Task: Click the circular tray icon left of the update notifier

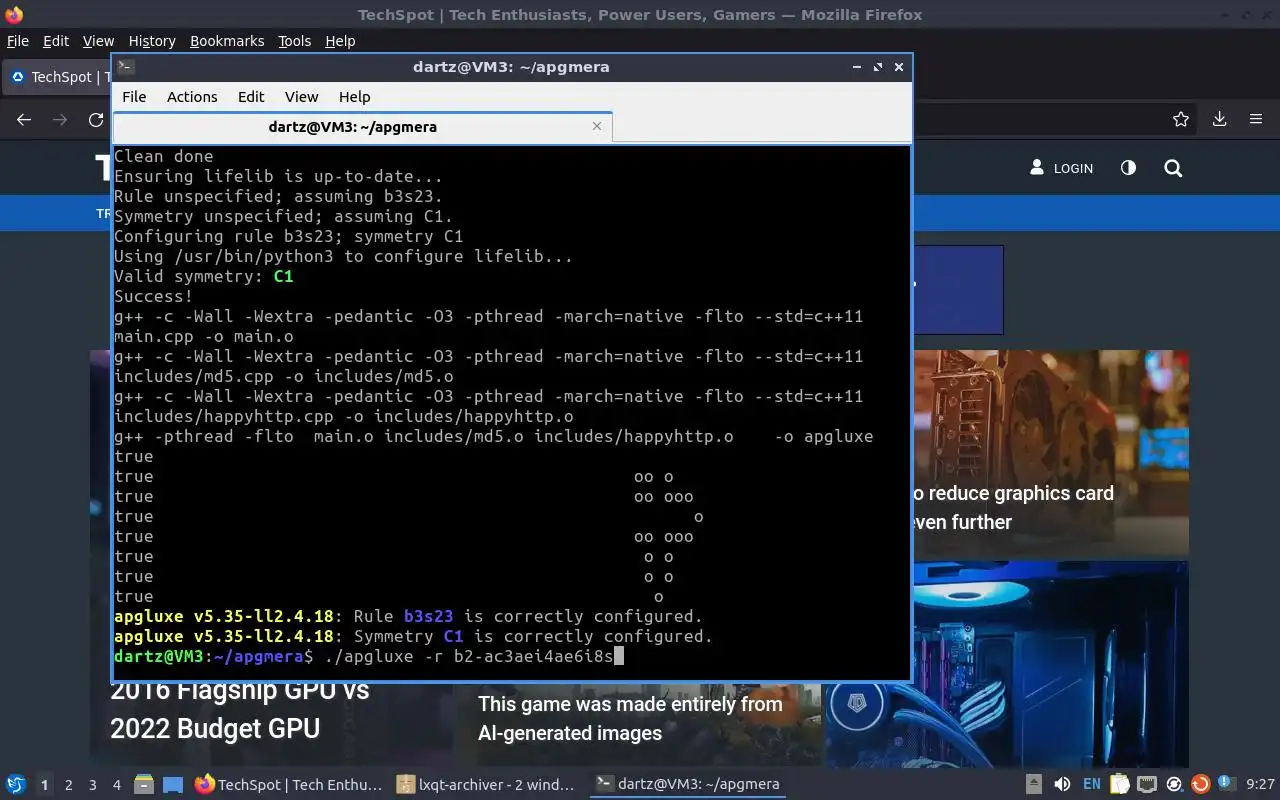Action: (1174, 785)
